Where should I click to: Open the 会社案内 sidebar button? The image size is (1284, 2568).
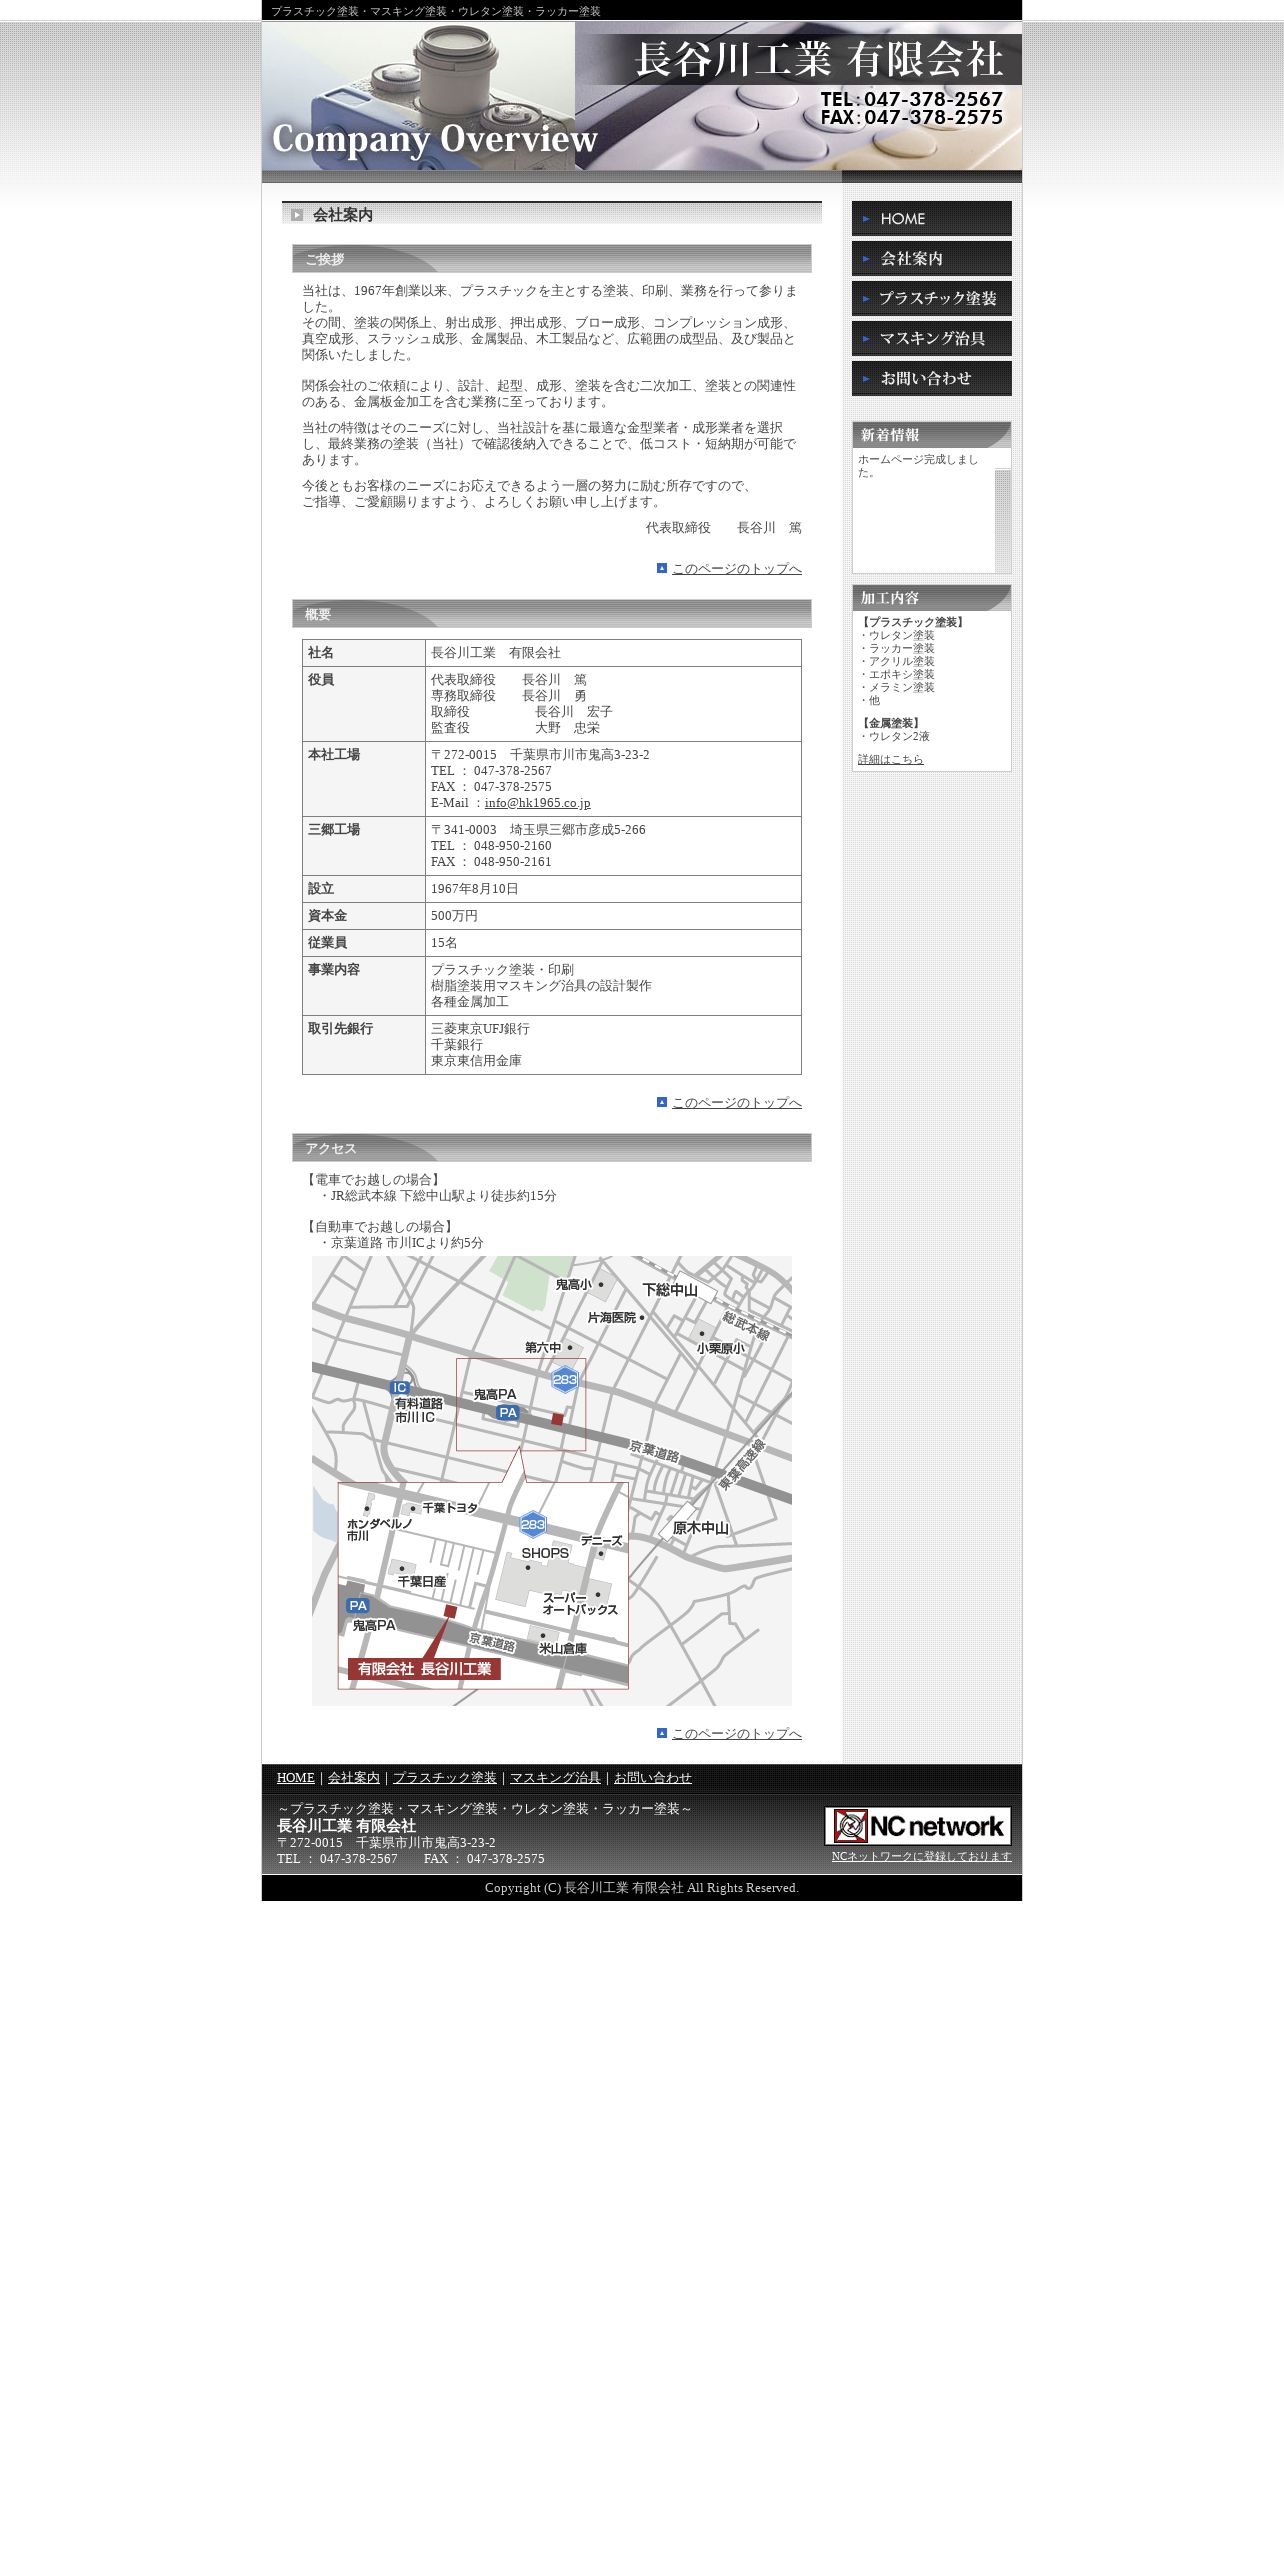tap(931, 258)
